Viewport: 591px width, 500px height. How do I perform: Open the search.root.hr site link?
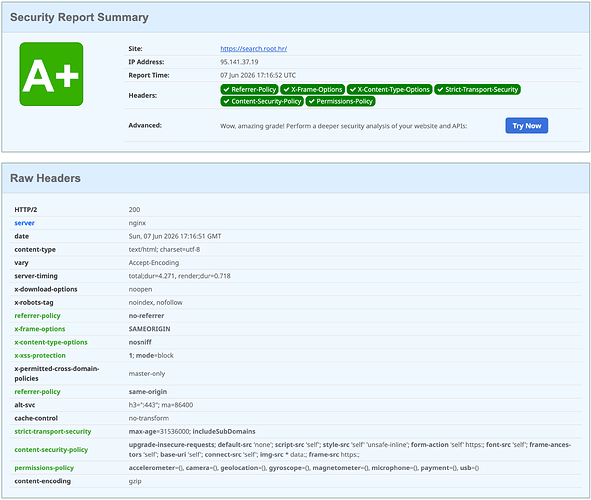253,49
